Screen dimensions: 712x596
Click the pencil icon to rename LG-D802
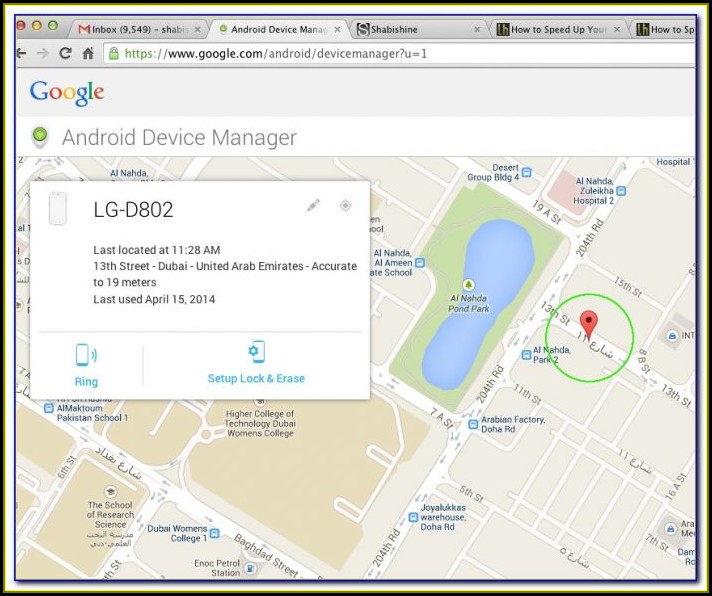click(x=313, y=205)
